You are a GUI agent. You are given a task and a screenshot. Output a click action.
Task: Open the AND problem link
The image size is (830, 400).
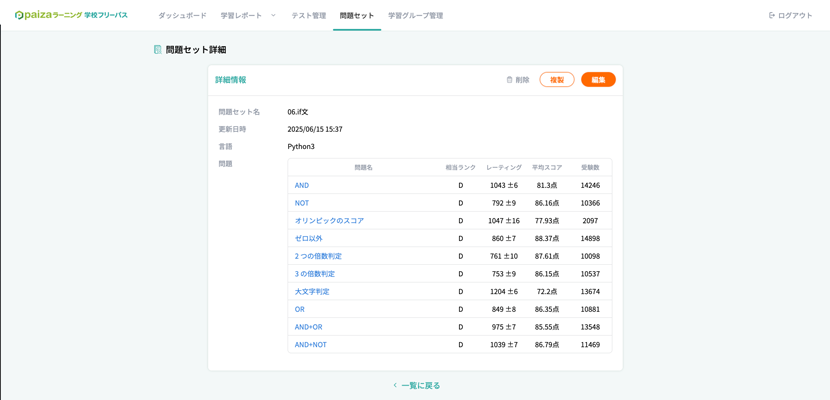point(302,185)
